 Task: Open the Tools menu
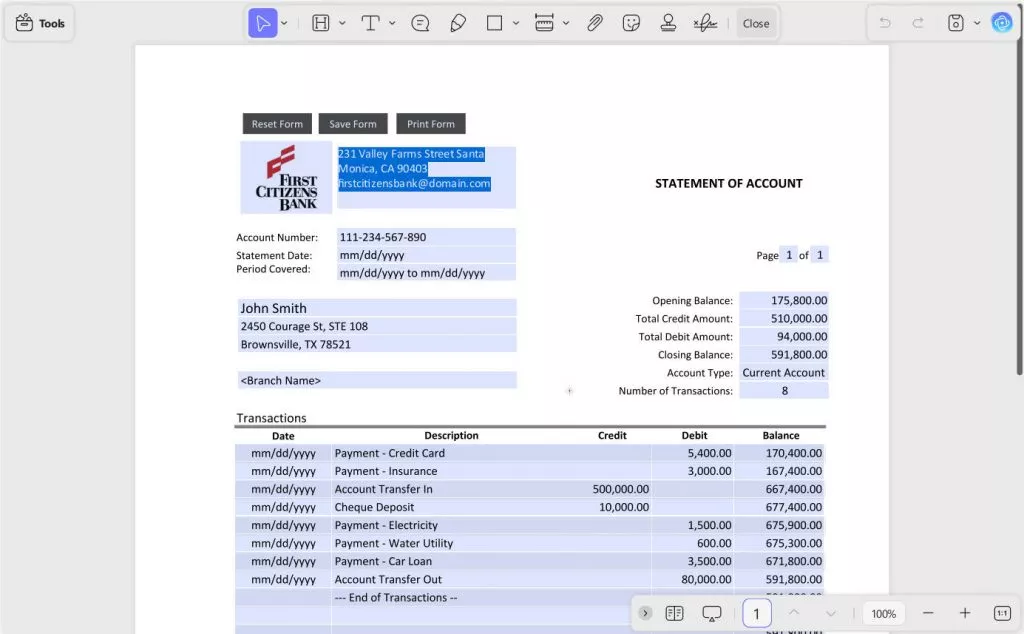(39, 22)
